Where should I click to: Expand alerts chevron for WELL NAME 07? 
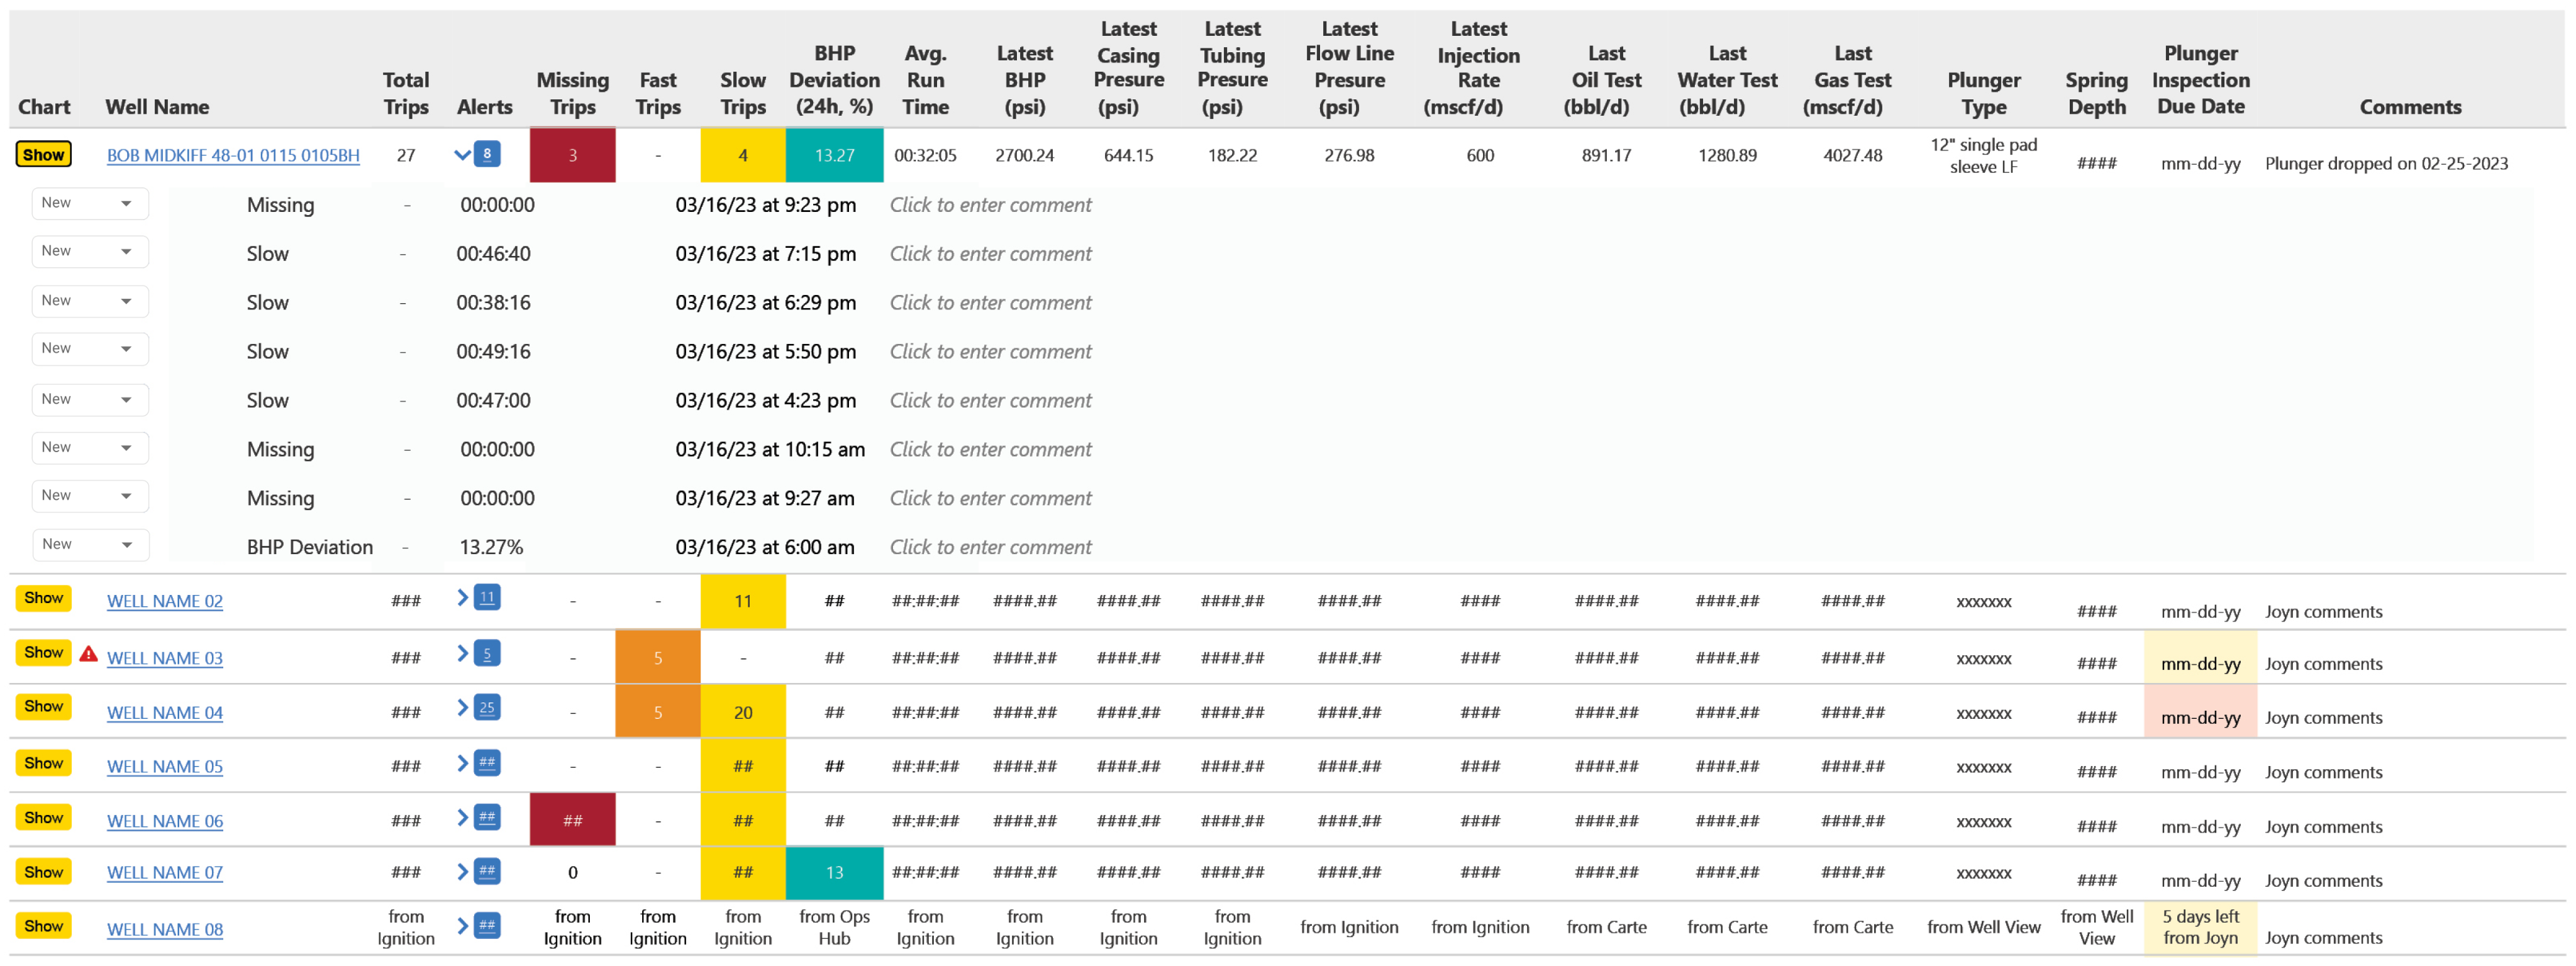coord(462,872)
